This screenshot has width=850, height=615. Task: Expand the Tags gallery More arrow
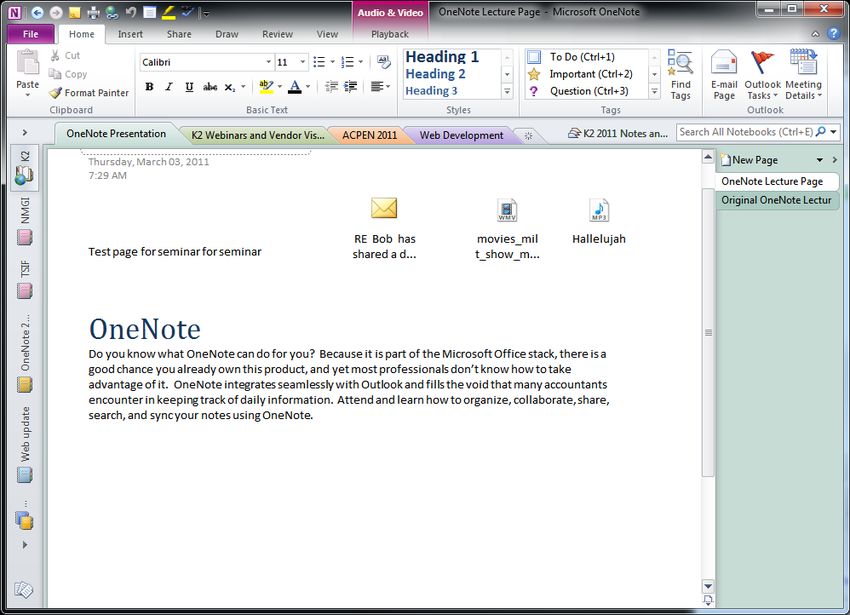click(655, 92)
